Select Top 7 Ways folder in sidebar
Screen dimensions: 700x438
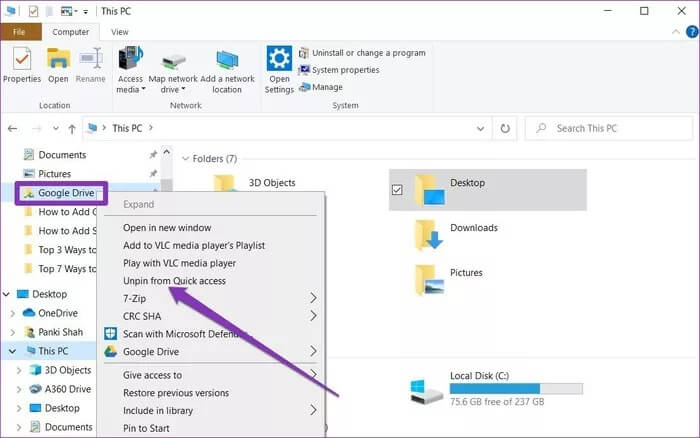click(x=60, y=269)
